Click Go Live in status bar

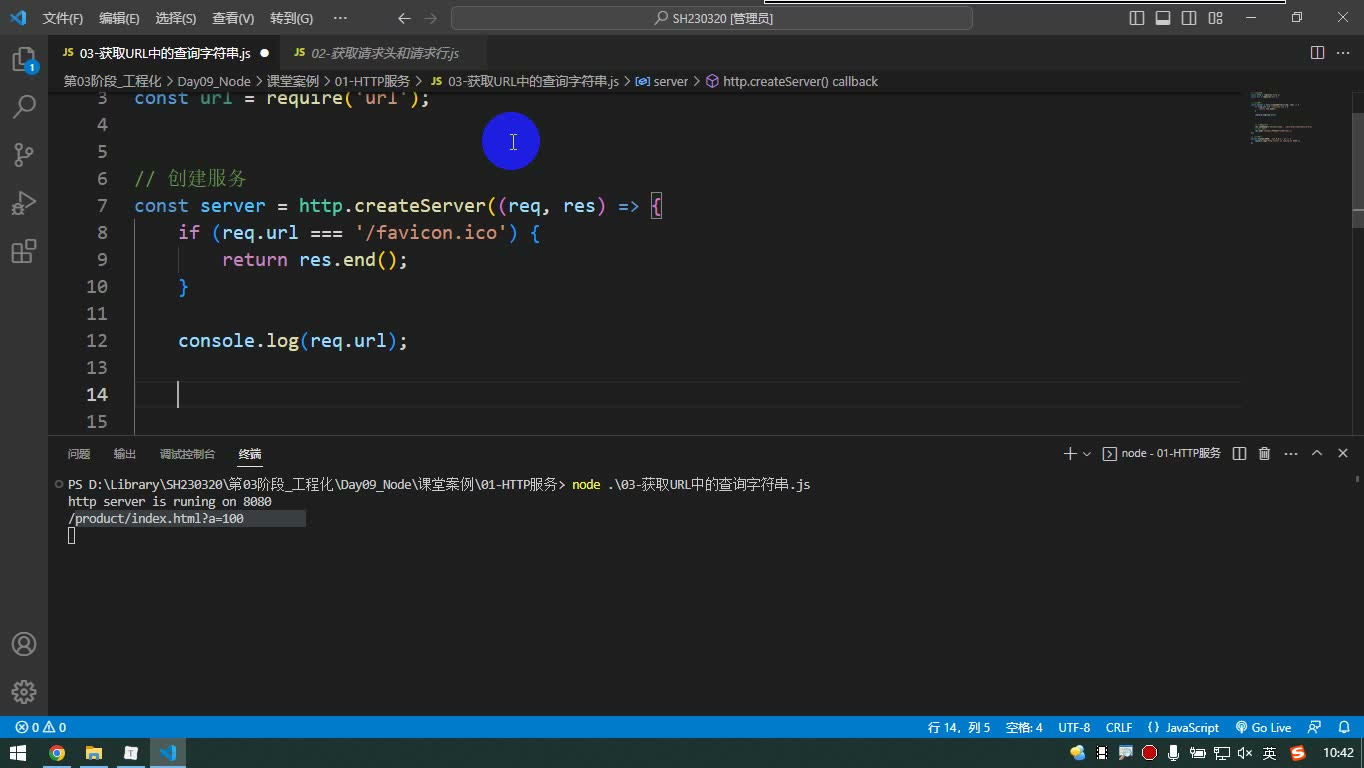point(1263,727)
